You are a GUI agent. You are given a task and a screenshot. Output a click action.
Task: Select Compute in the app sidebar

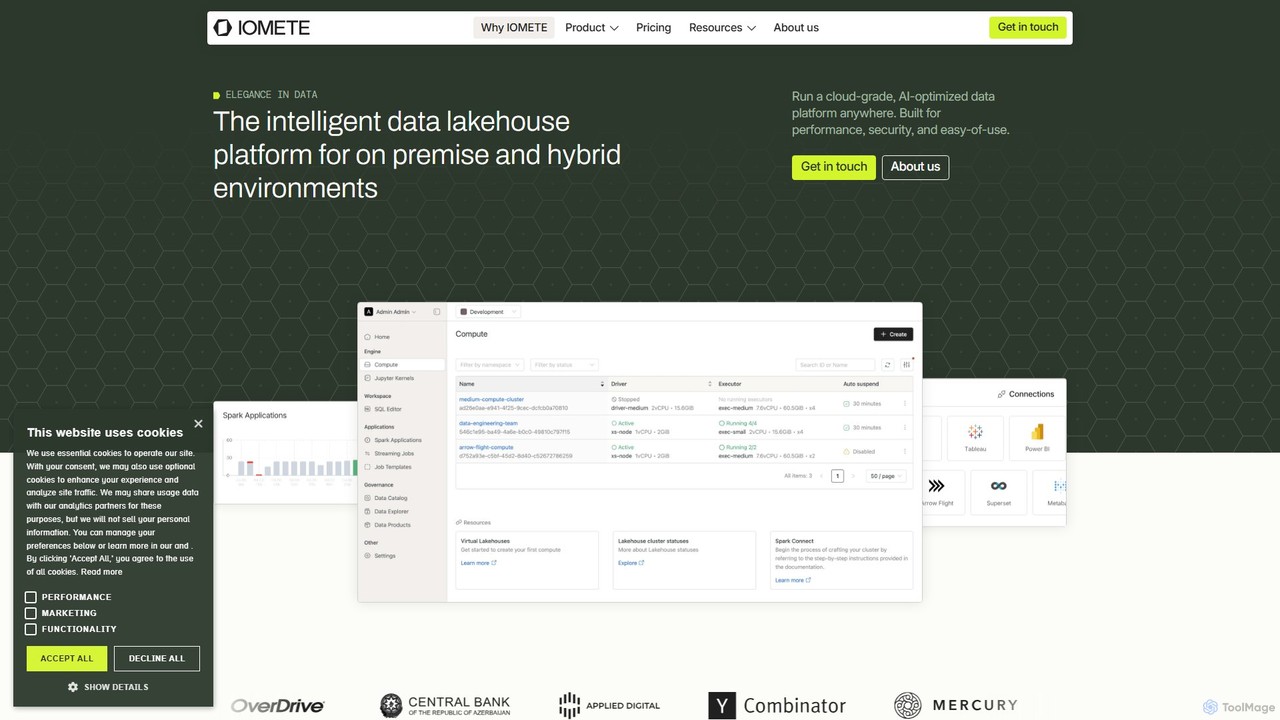point(403,365)
